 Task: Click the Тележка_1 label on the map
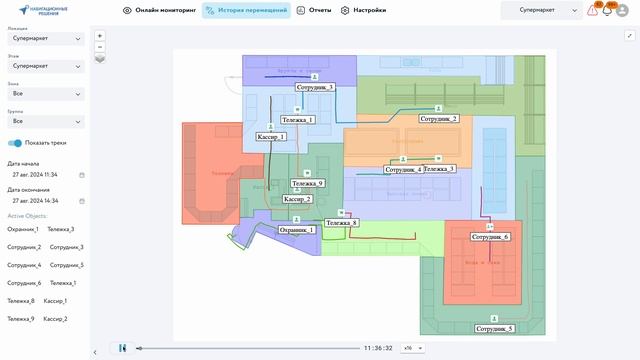(x=298, y=120)
